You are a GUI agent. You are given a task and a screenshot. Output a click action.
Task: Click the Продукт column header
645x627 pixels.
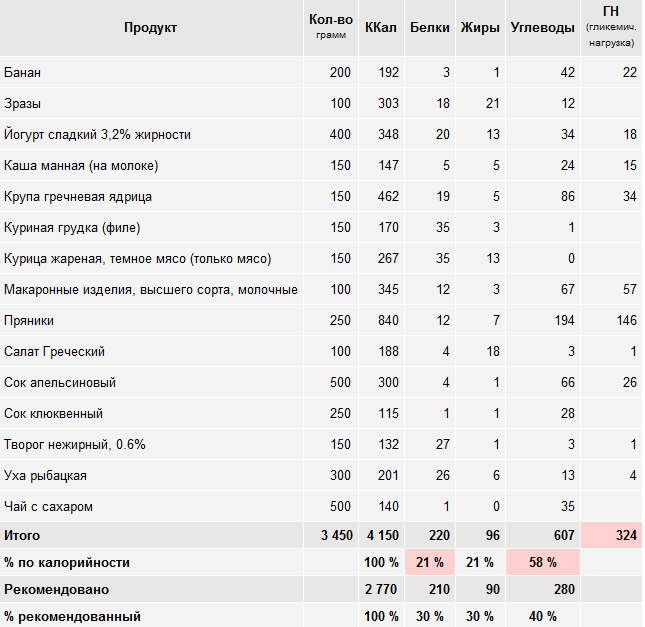(x=151, y=28)
